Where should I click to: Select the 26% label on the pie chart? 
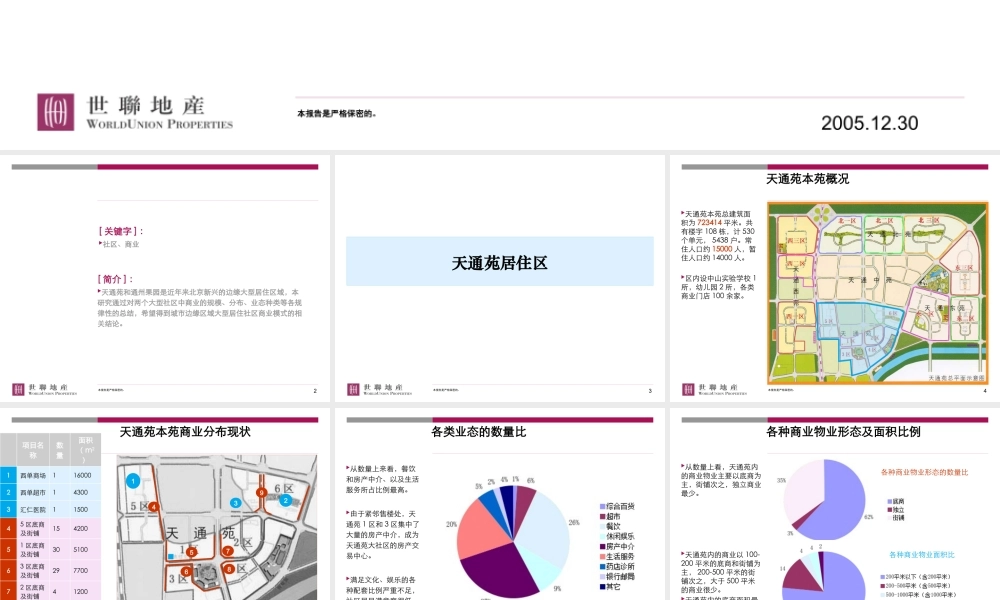[x=574, y=522]
